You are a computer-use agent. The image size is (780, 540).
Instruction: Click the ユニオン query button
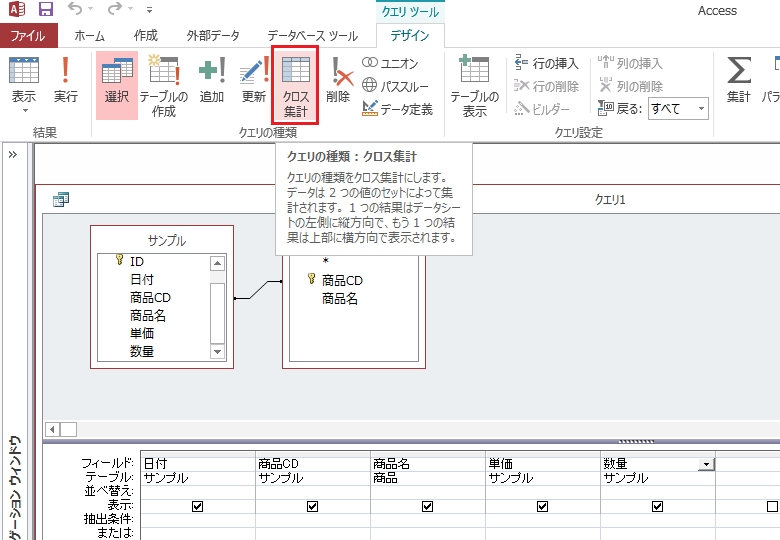(x=390, y=64)
